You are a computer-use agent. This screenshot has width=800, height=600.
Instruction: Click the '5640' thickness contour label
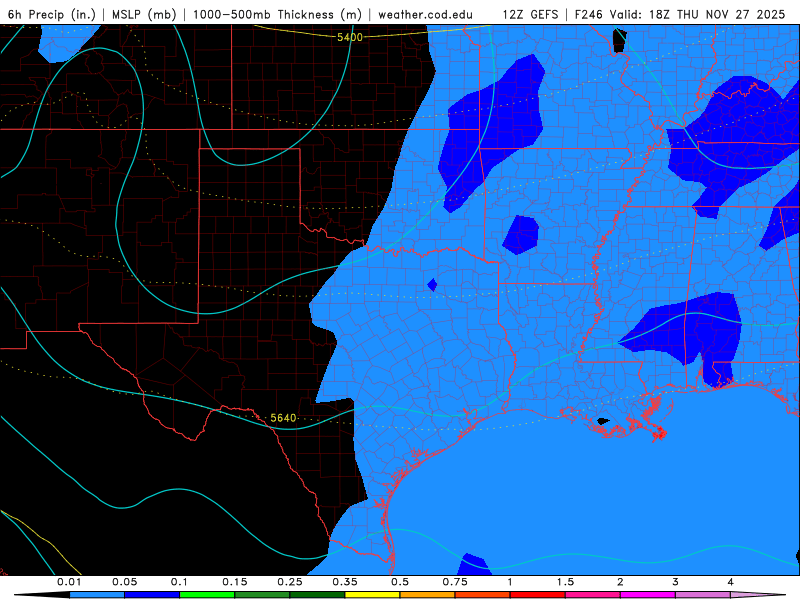(283, 418)
